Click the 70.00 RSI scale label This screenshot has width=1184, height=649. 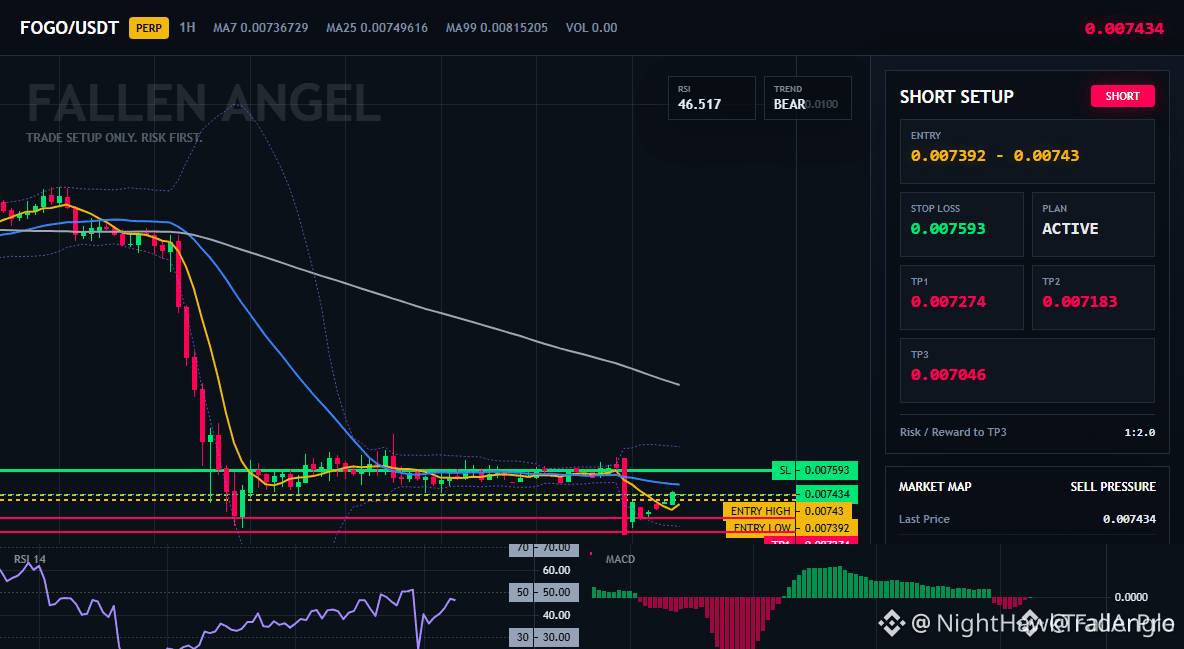coord(556,548)
